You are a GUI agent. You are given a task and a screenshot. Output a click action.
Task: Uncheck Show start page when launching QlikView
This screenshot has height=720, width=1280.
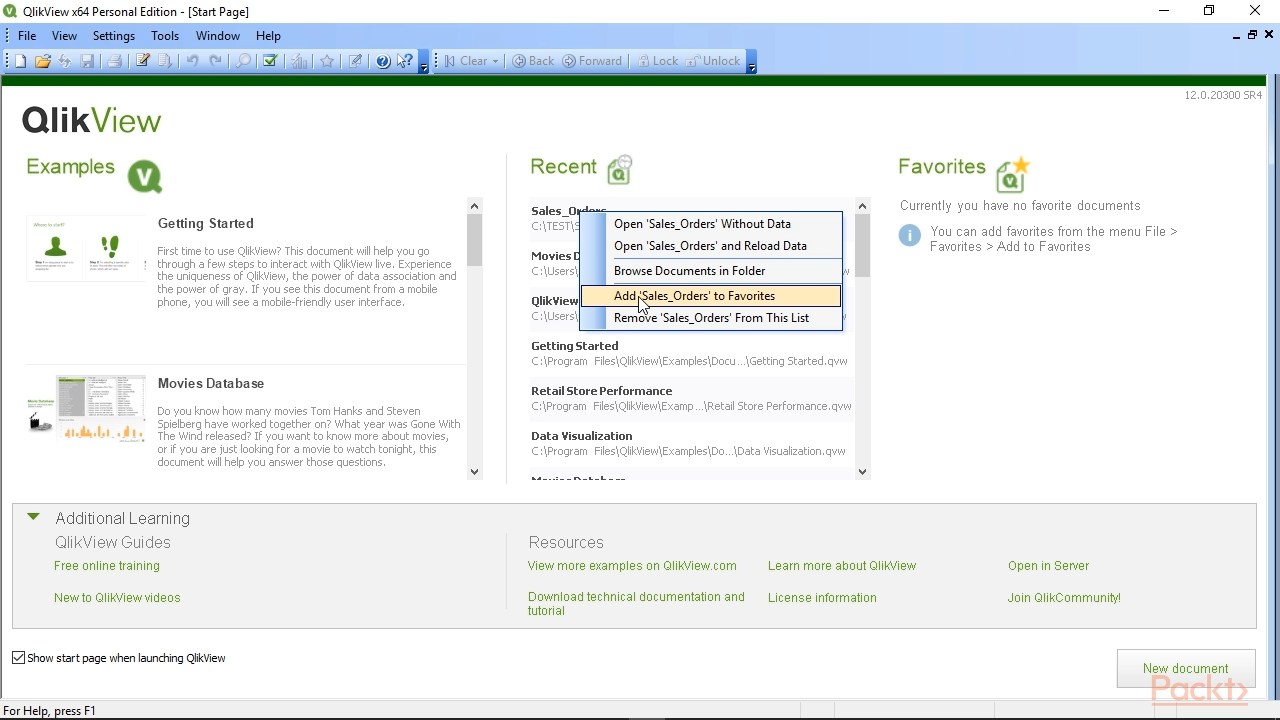[x=18, y=658]
